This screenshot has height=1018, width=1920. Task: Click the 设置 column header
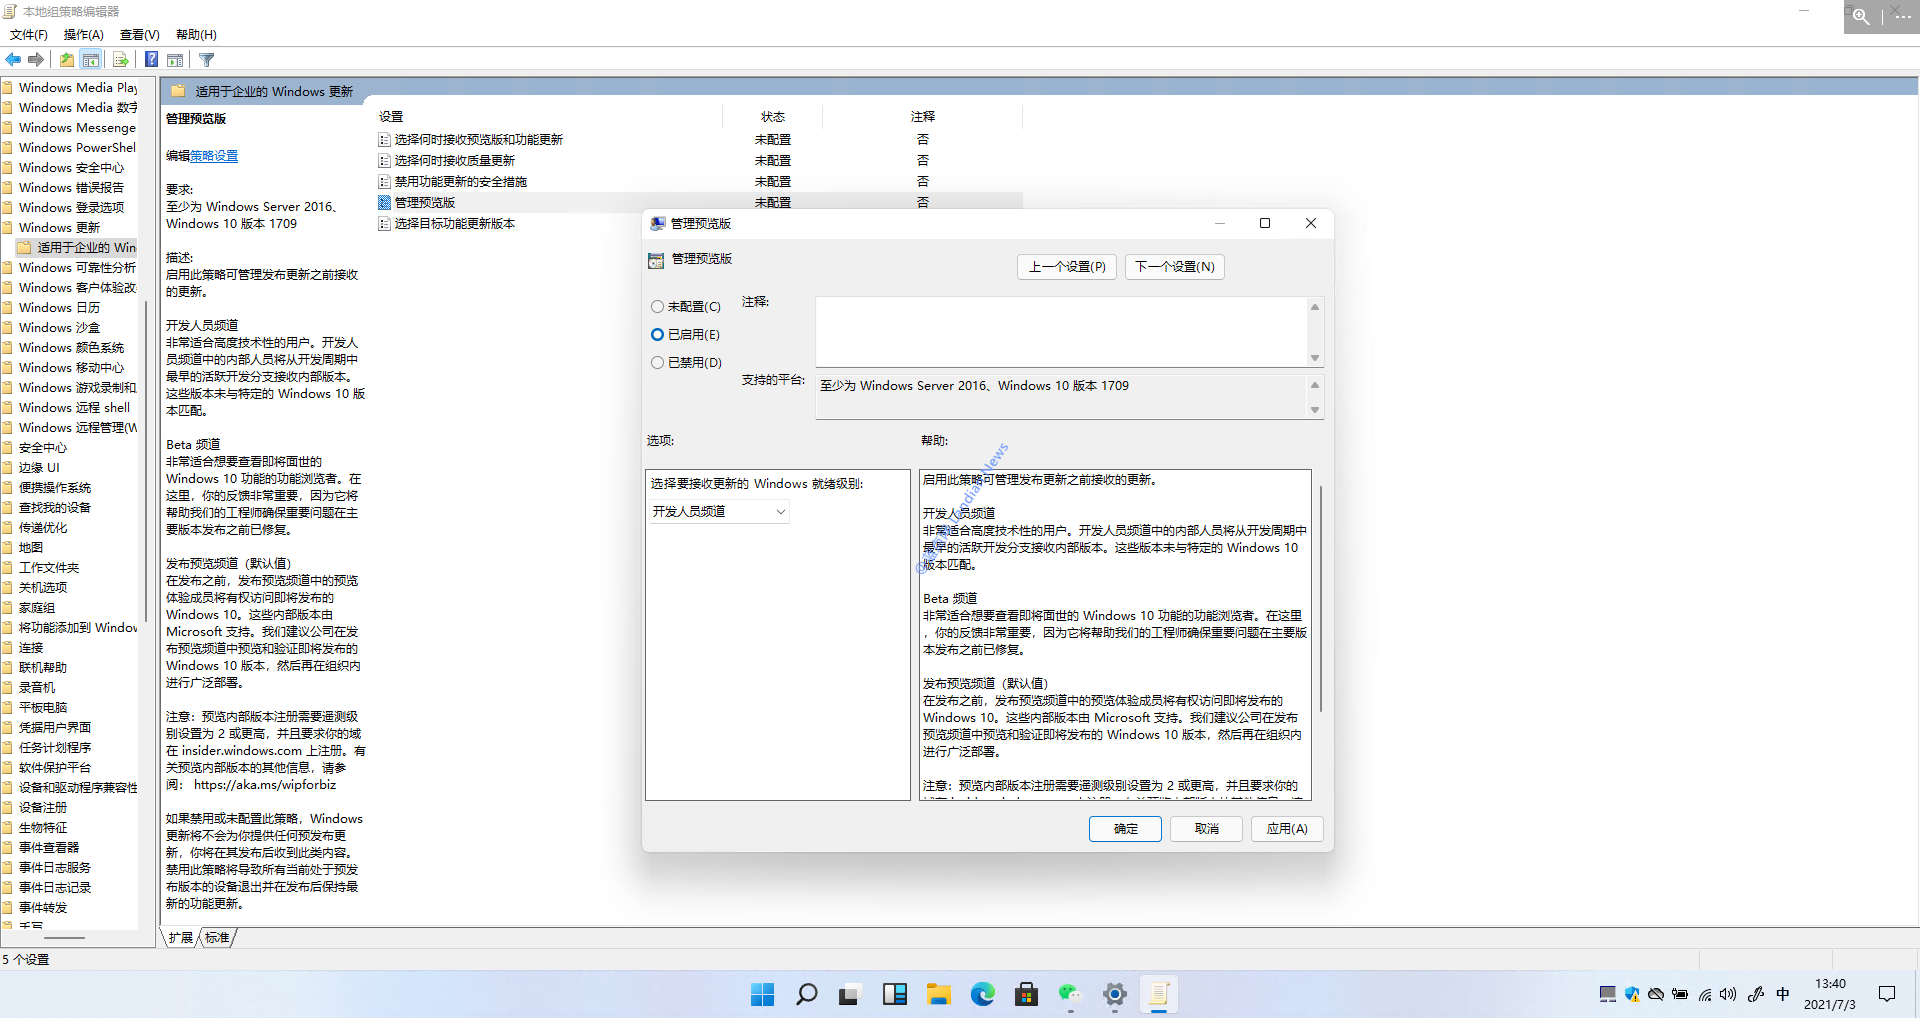pyautogui.click(x=548, y=117)
